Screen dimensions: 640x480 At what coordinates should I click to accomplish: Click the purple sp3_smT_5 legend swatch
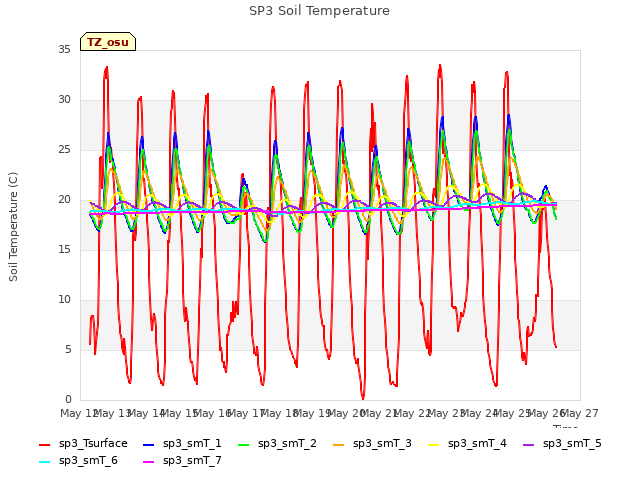coord(529,444)
